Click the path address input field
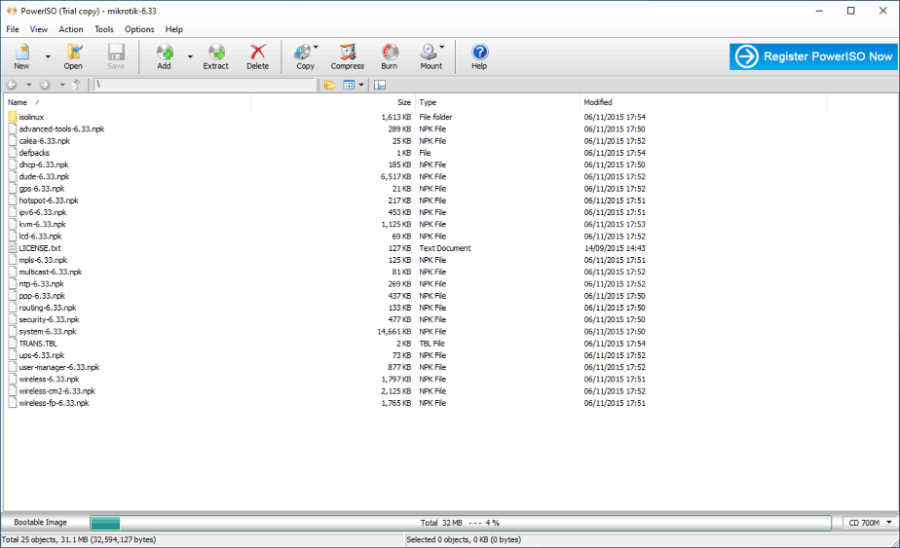 205,85
